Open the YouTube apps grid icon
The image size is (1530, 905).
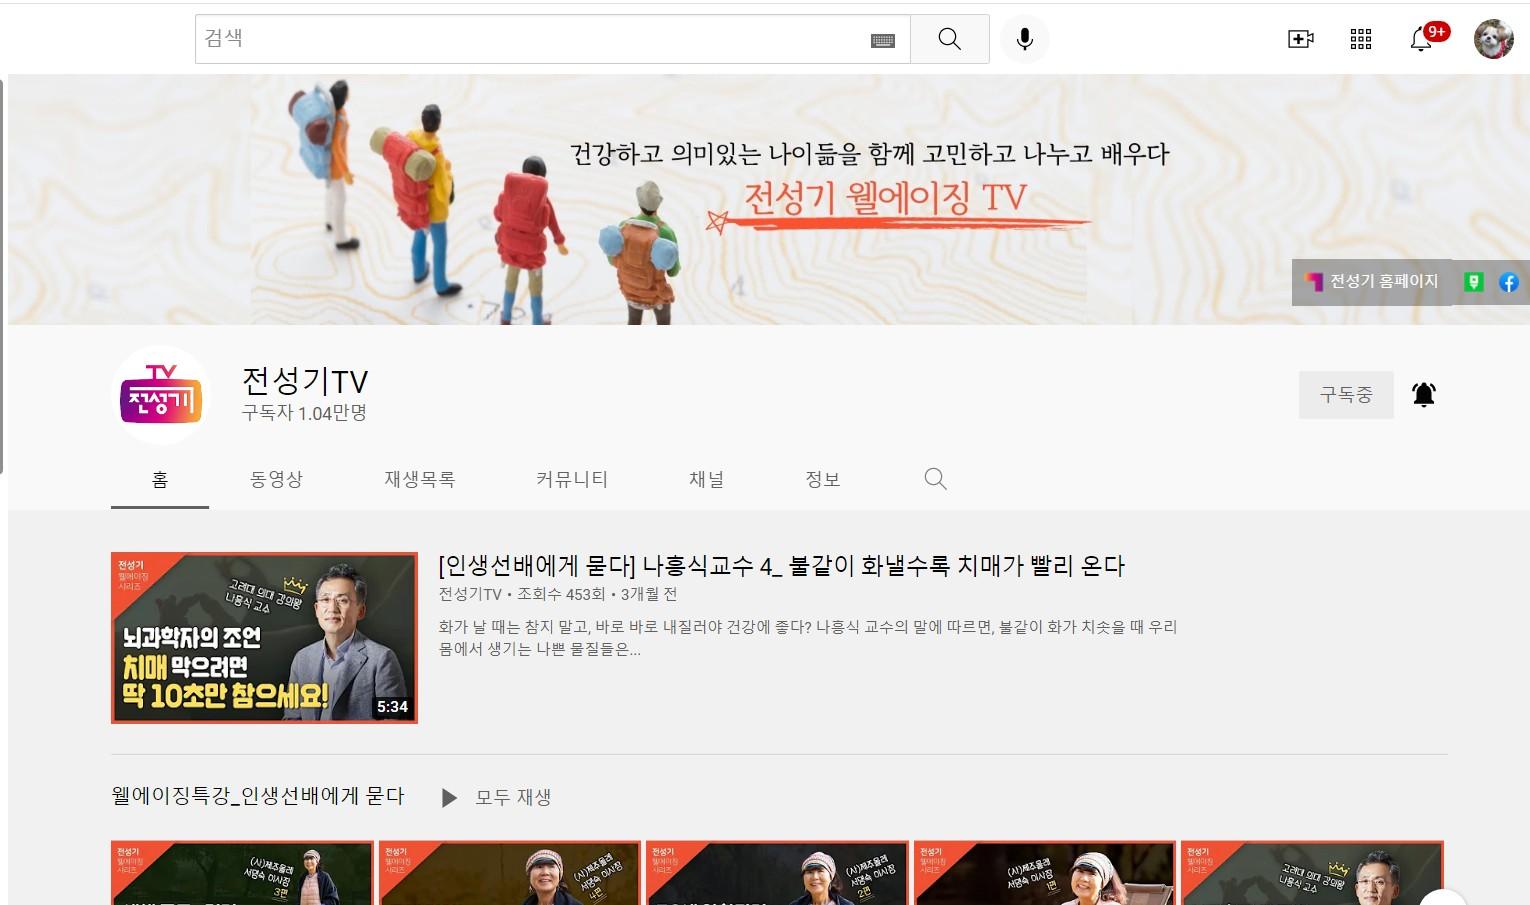[x=1360, y=39]
